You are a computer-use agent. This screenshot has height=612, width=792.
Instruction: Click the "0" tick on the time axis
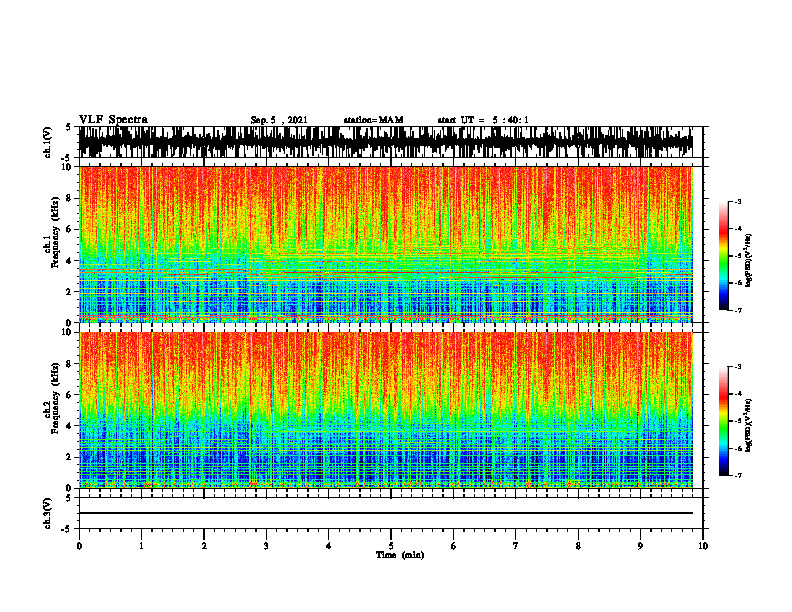pyautogui.click(x=79, y=546)
